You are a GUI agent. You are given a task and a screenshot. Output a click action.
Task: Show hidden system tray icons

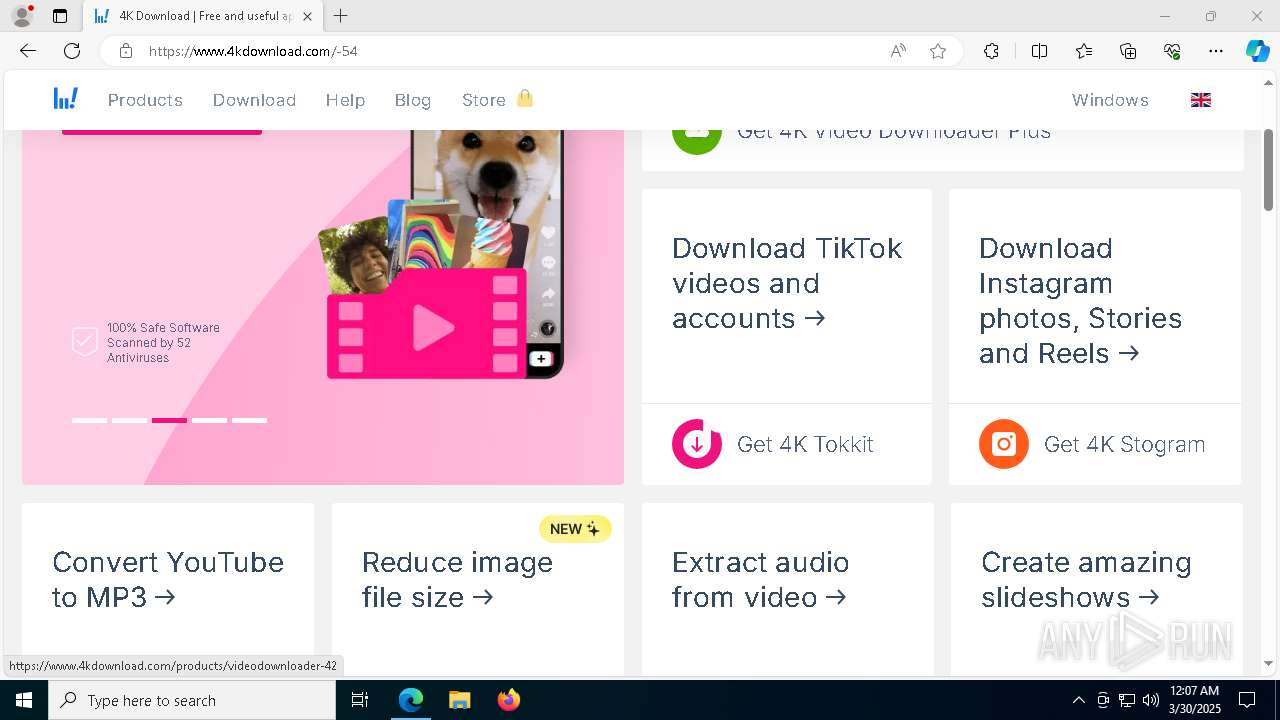(1078, 700)
